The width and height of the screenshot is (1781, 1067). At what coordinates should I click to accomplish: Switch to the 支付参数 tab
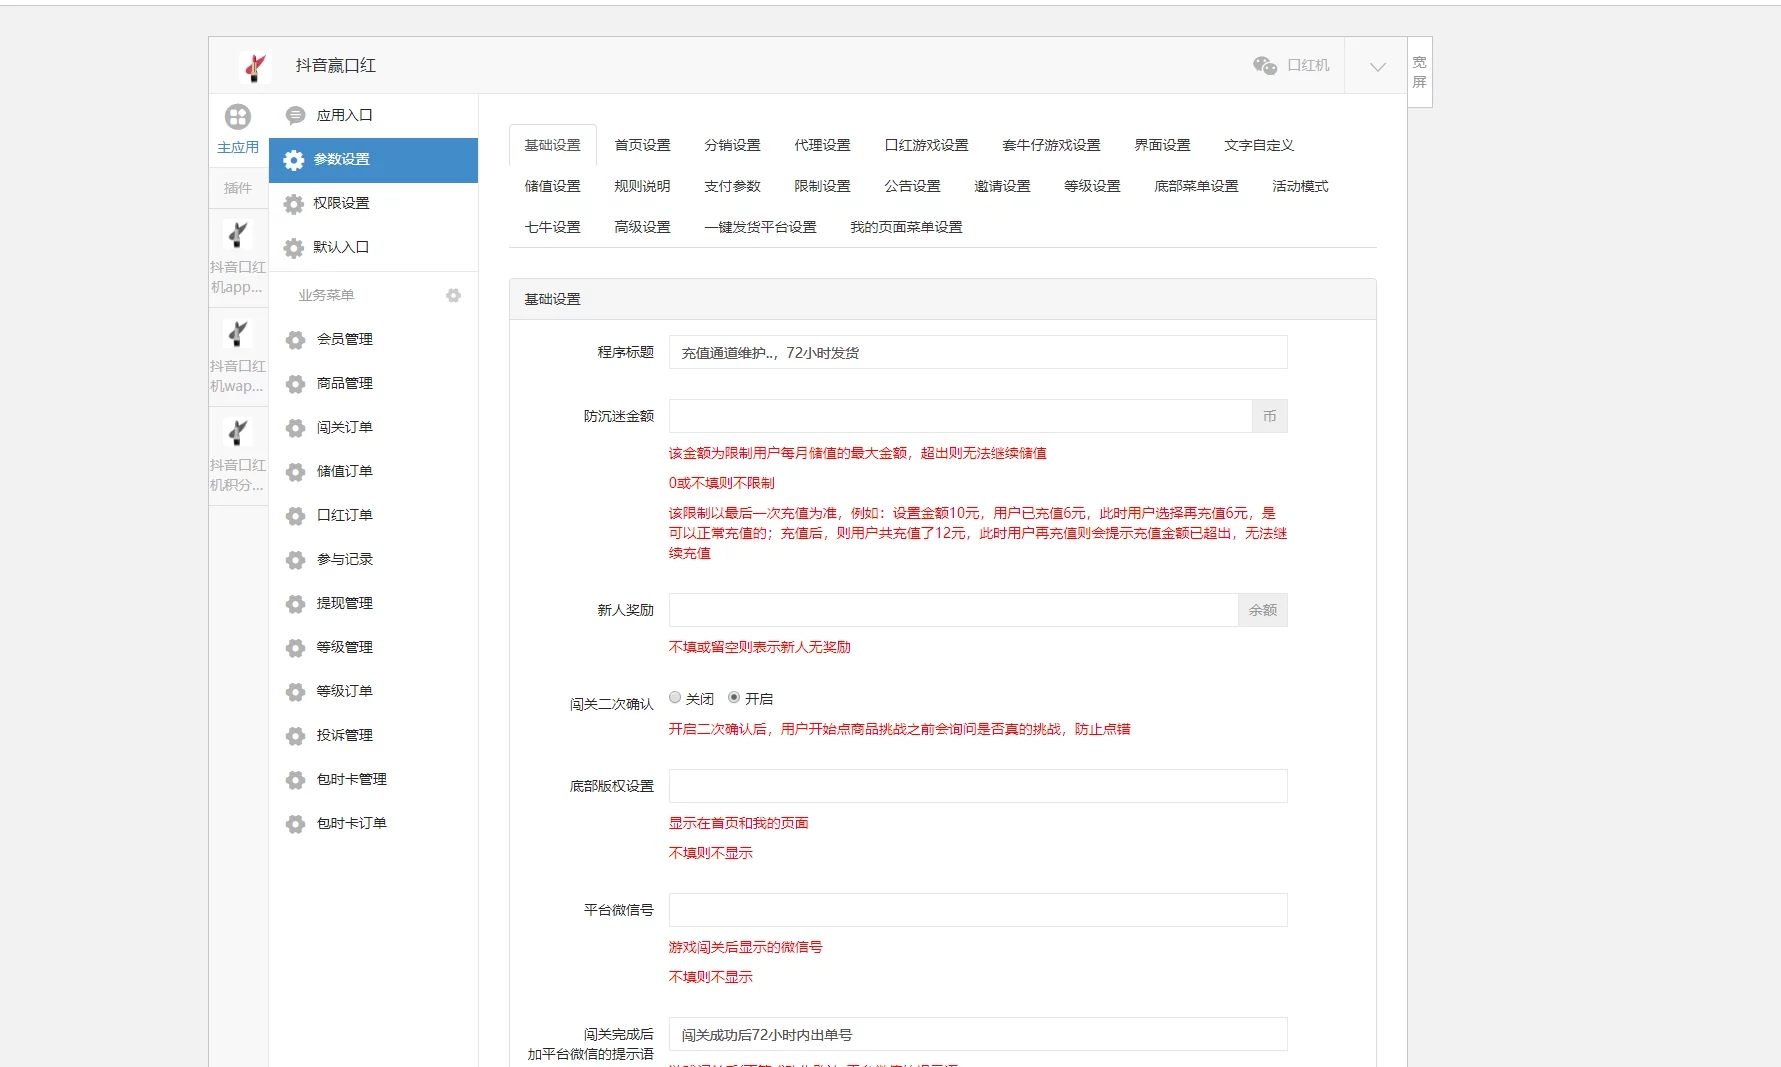[732, 187]
